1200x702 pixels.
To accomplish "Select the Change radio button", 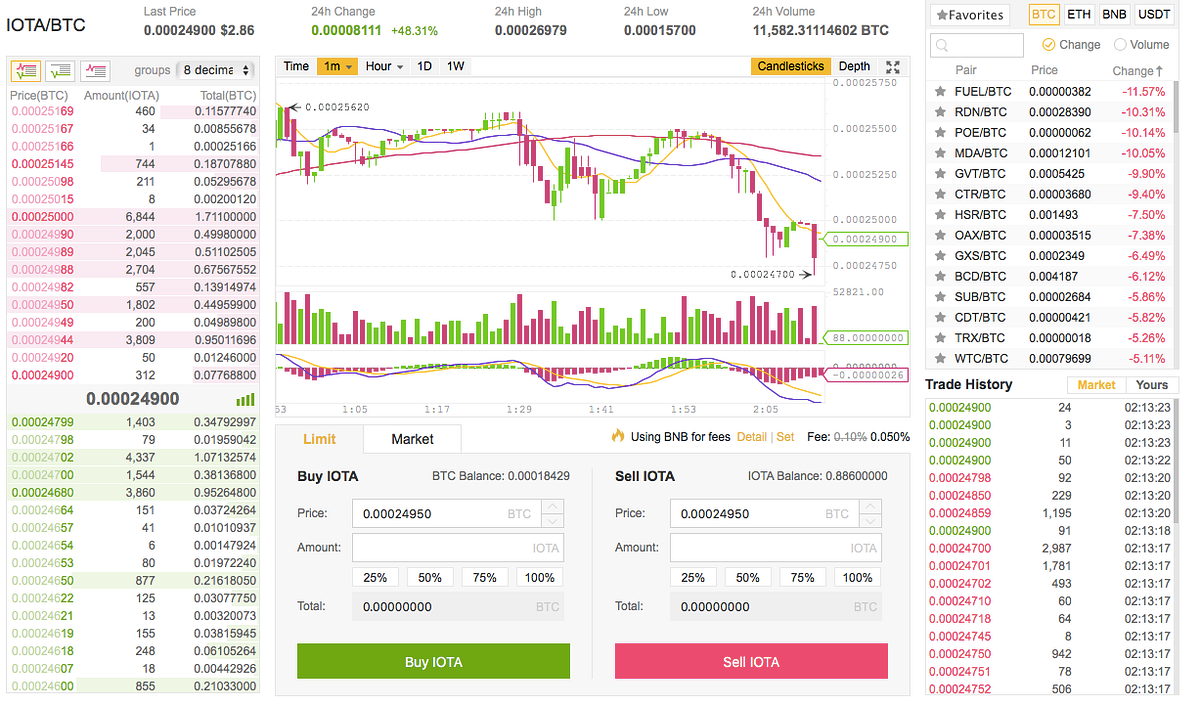I will [1048, 45].
